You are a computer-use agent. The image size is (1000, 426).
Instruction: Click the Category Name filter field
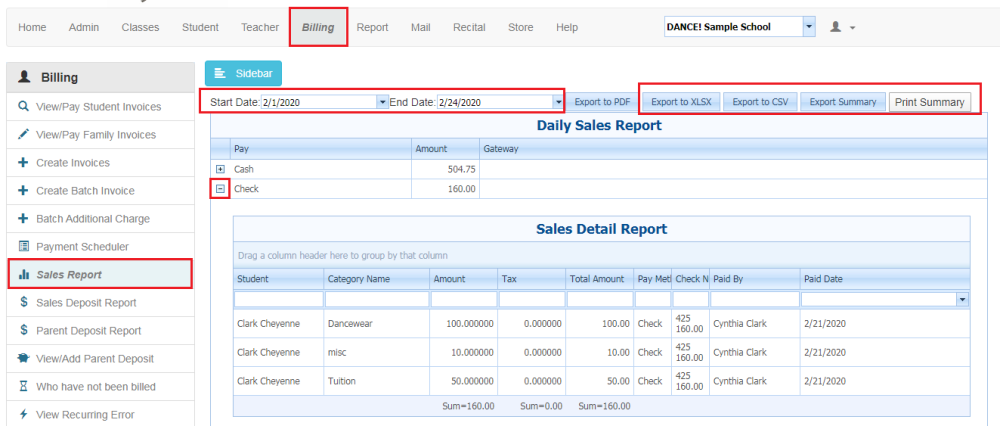(x=377, y=300)
